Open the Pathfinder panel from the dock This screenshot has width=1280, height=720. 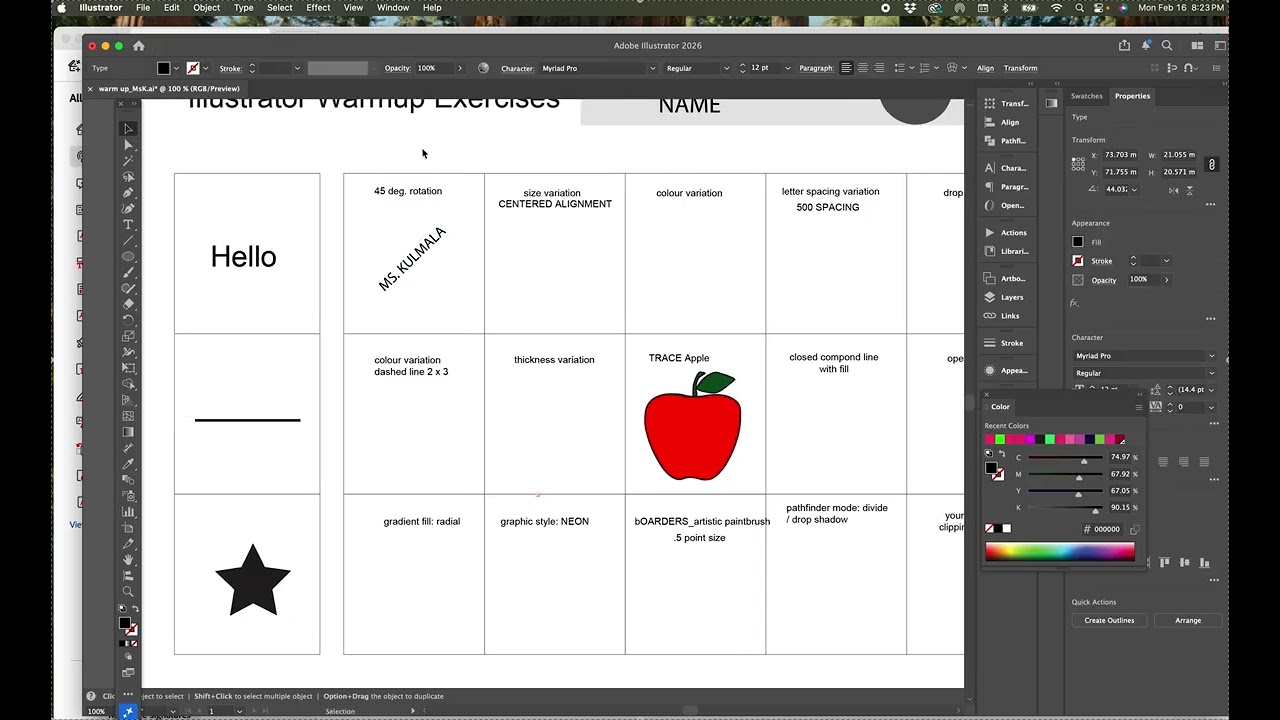coord(1006,141)
